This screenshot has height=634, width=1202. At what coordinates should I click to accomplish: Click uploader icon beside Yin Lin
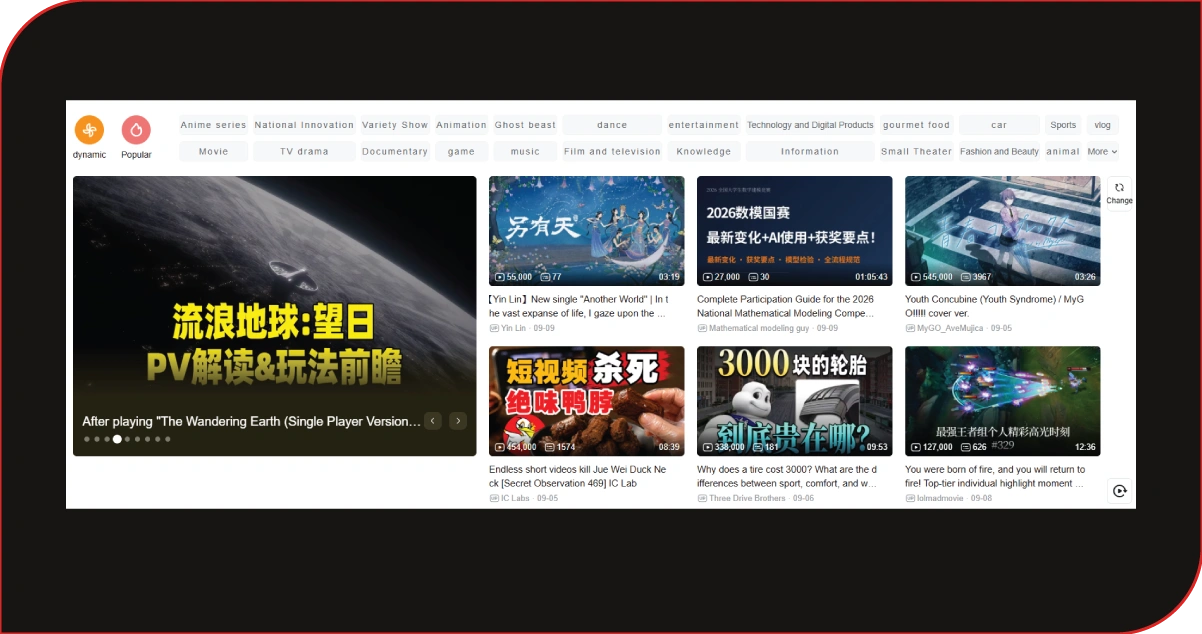coord(494,328)
